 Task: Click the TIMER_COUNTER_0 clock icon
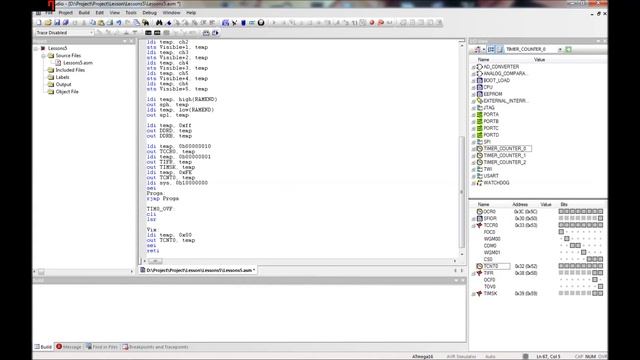(480, 149)
